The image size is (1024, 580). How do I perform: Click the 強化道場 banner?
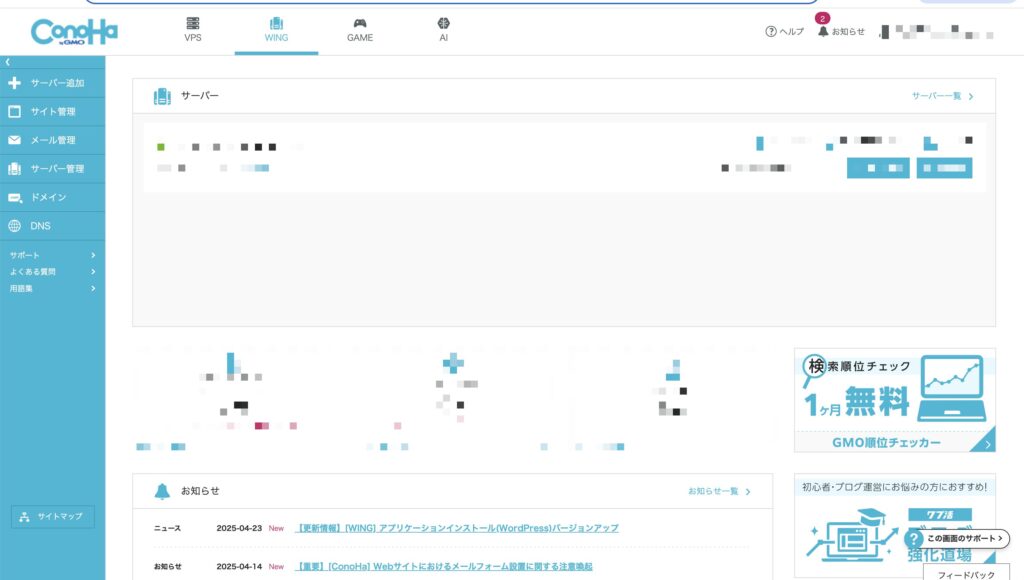click(x=895, y=526)
